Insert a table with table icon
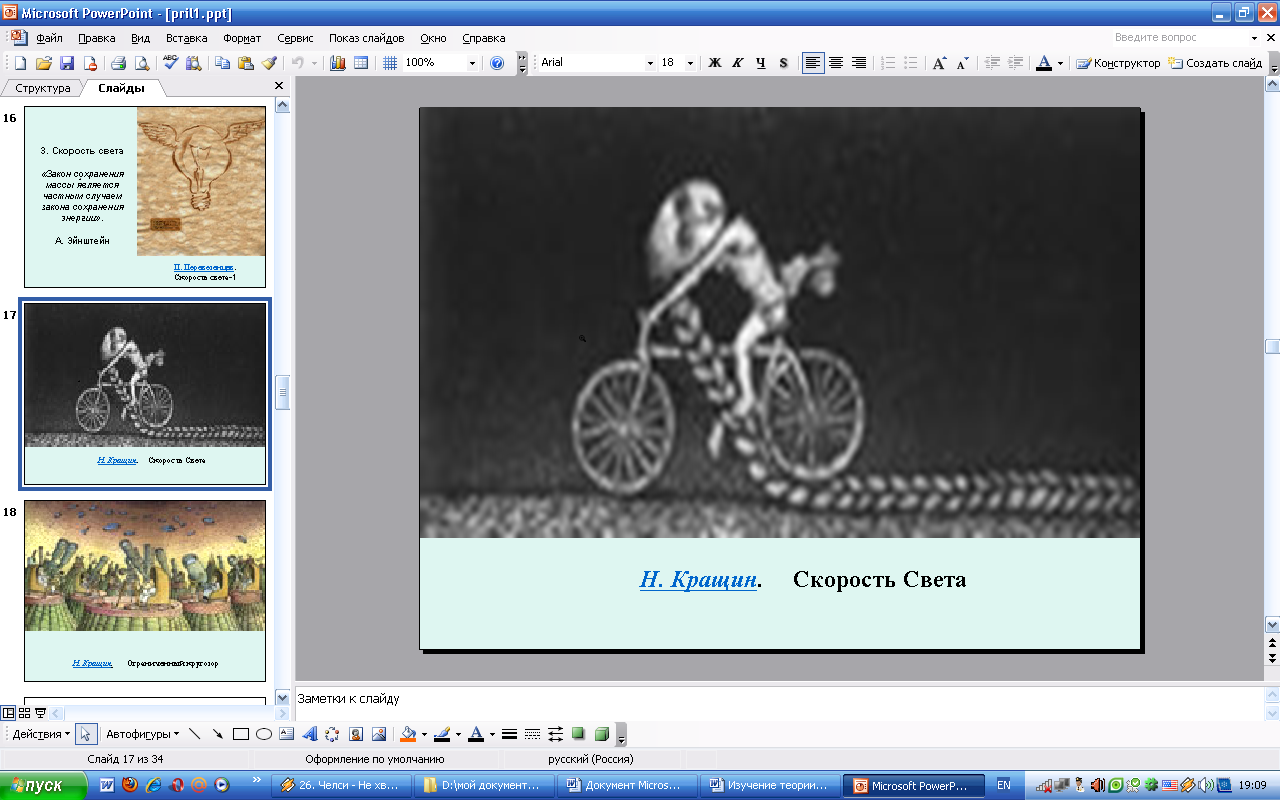 (360, 62)
